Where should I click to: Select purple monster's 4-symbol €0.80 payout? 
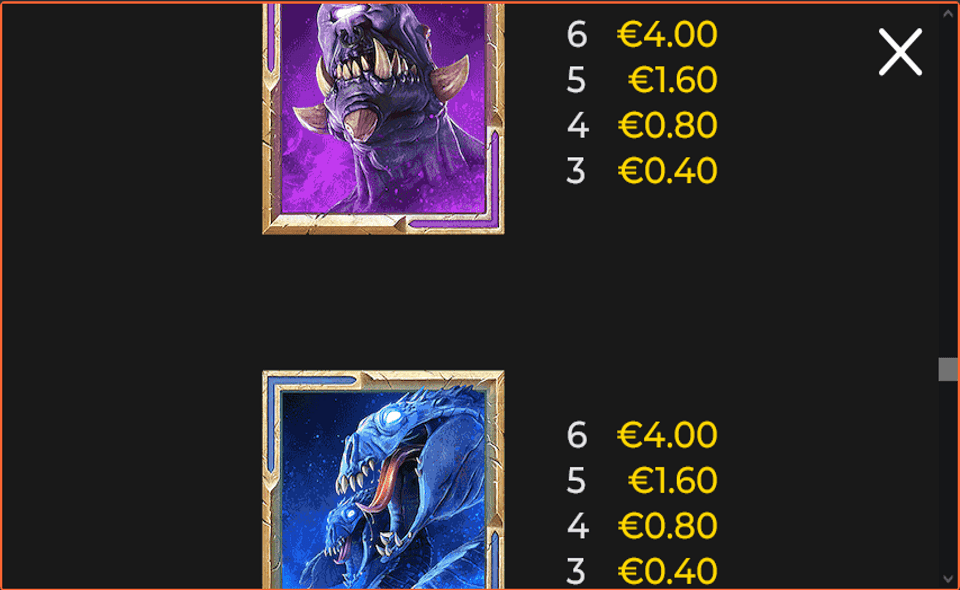667,125
